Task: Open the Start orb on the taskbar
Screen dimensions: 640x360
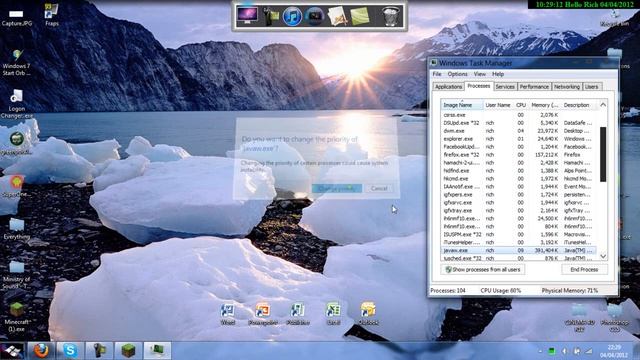Action: click(x=12, y=351)
